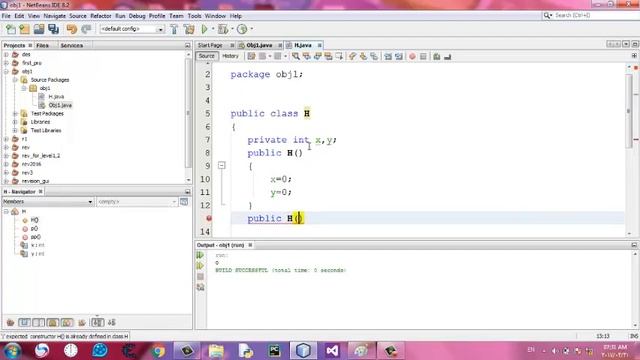Select the rev_for_level1,2 project
The width and height of the screenshot is (640, 360).
point(41,156)
